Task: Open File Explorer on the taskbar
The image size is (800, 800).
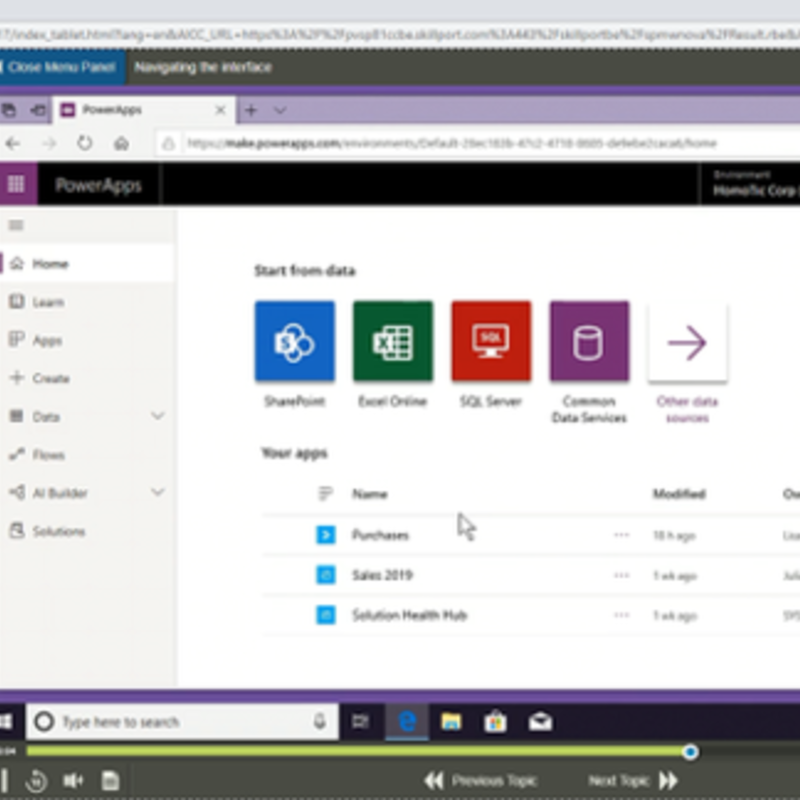Action: (451, 721)
